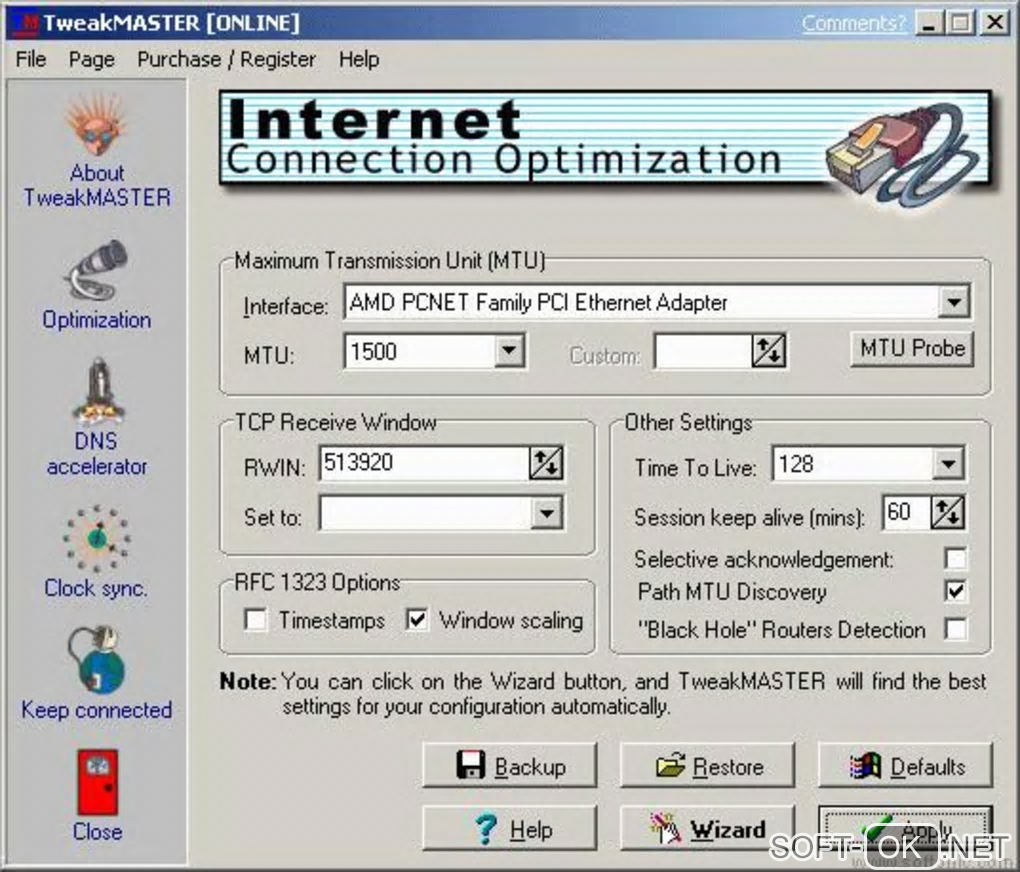Close the TweakMASTER window with X
Screen dimensions: 1020x872
click(x=995, y=23)
